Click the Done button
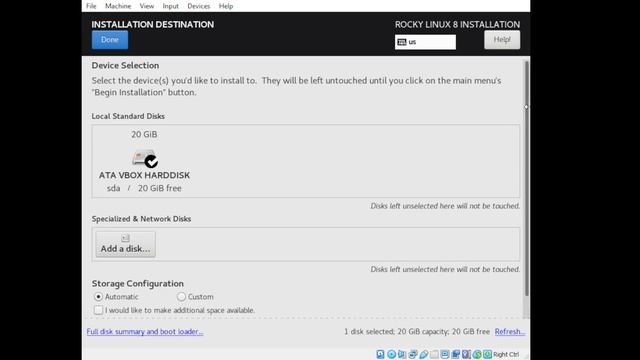 109,40
